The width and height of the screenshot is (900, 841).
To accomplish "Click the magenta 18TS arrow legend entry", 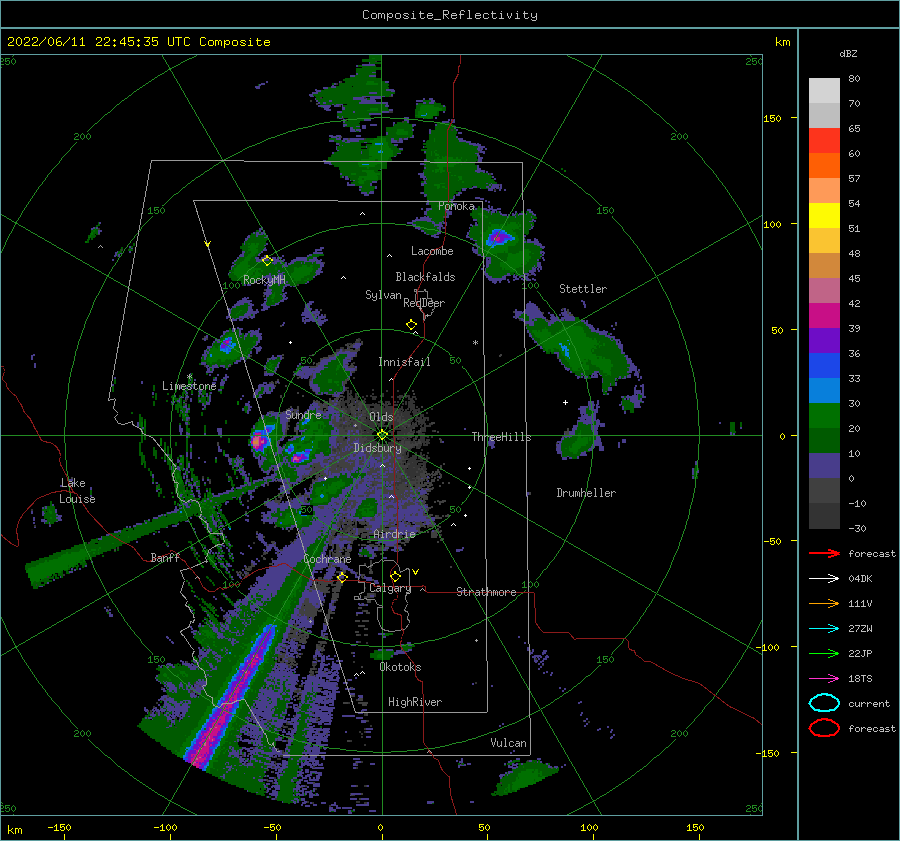I will (824, 679).
